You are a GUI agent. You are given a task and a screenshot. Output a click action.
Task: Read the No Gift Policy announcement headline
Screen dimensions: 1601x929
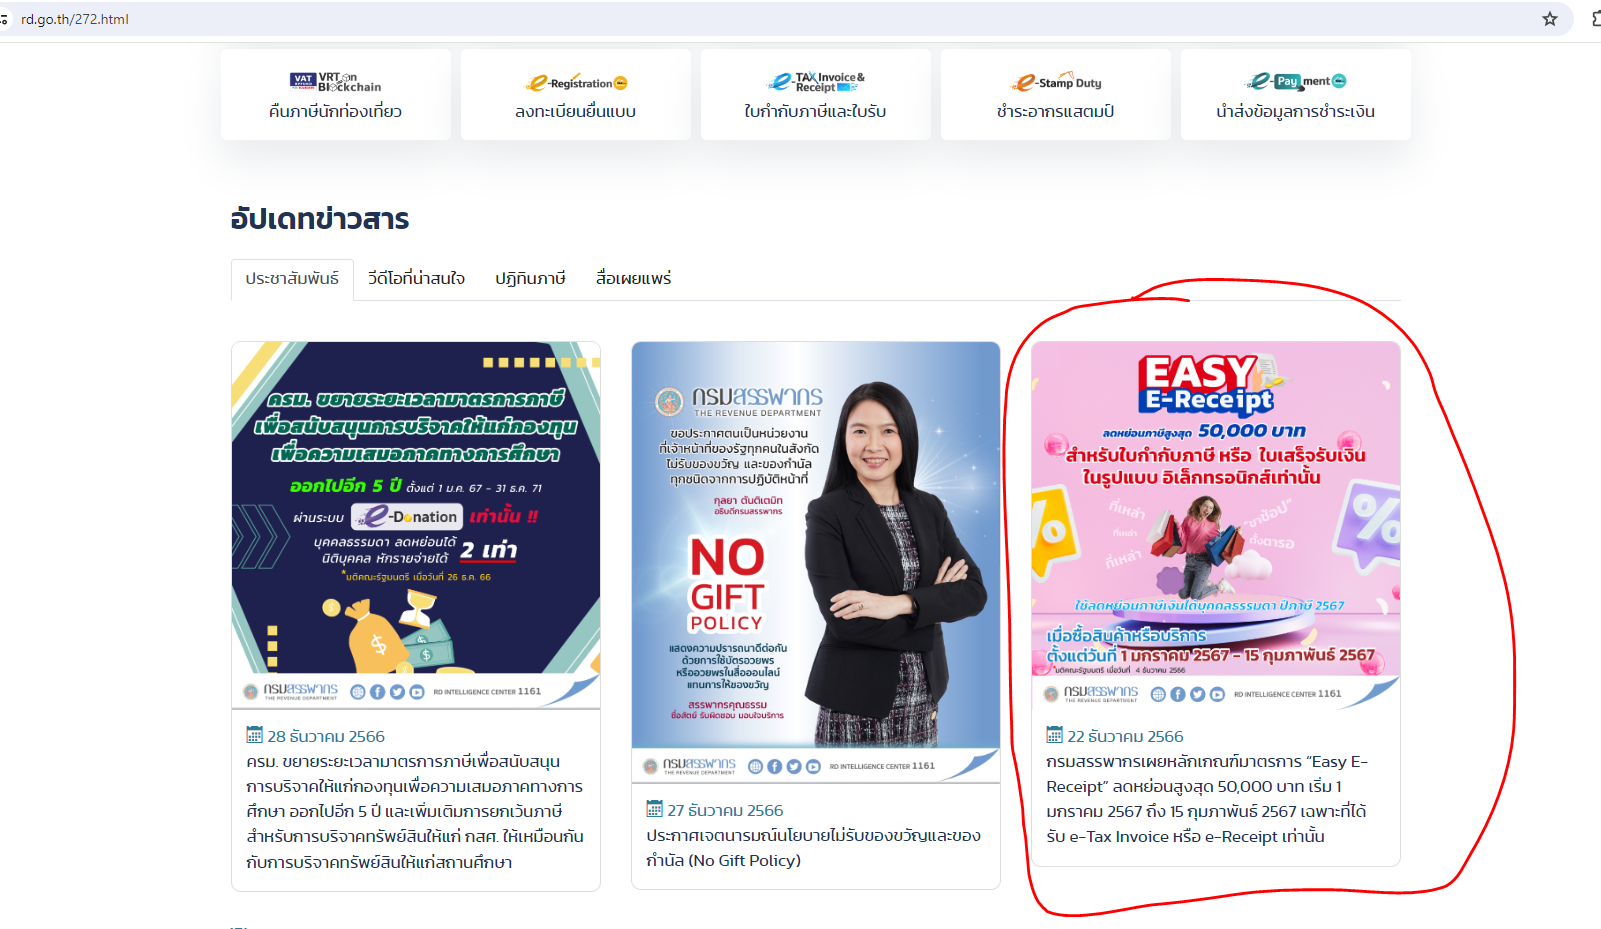point(814,848)
